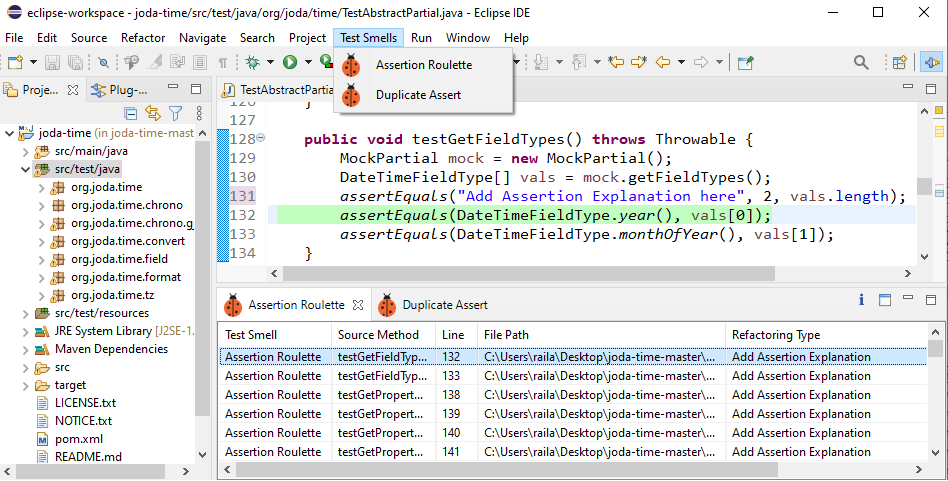Open dropdown arrow next to Debug icon
Image resolution: width=948 pixels, height=481 pixels.
pyautogui.click(x=270, y=62)
